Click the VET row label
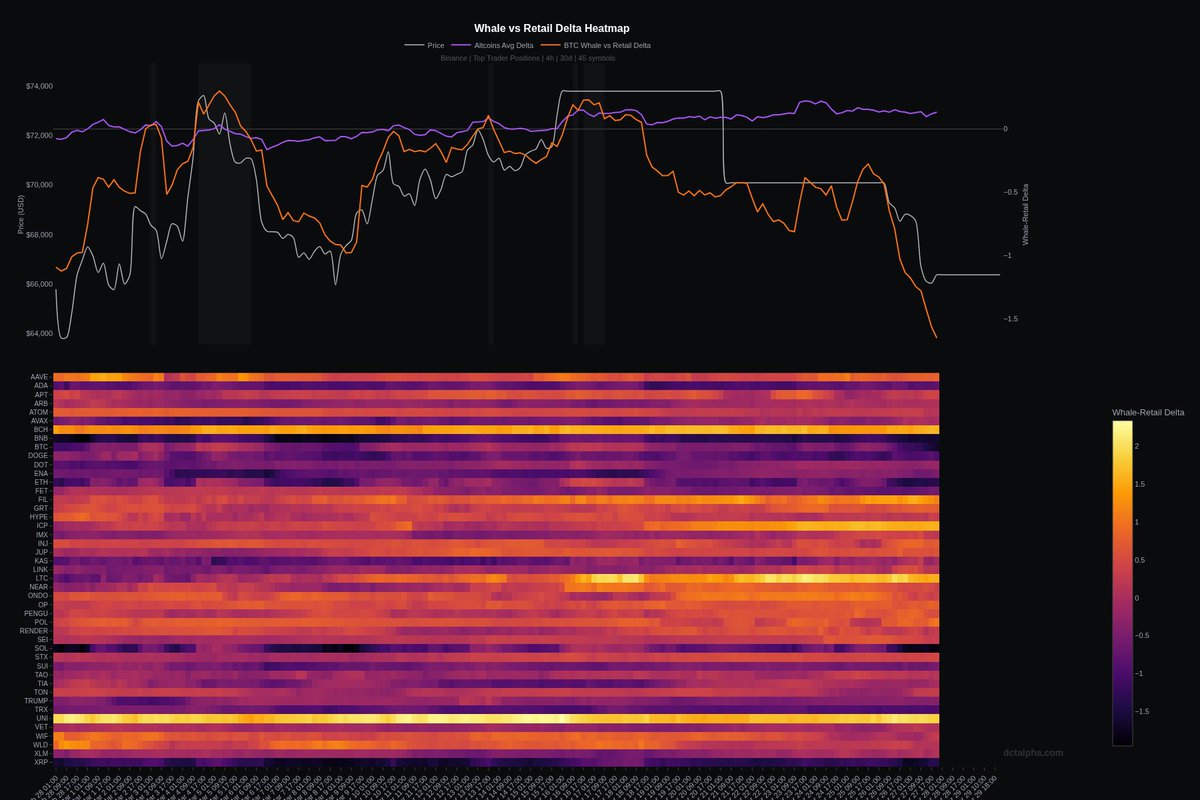This screenshot has width=1200, height=800. pyautogui.click(x=41, y=727)
